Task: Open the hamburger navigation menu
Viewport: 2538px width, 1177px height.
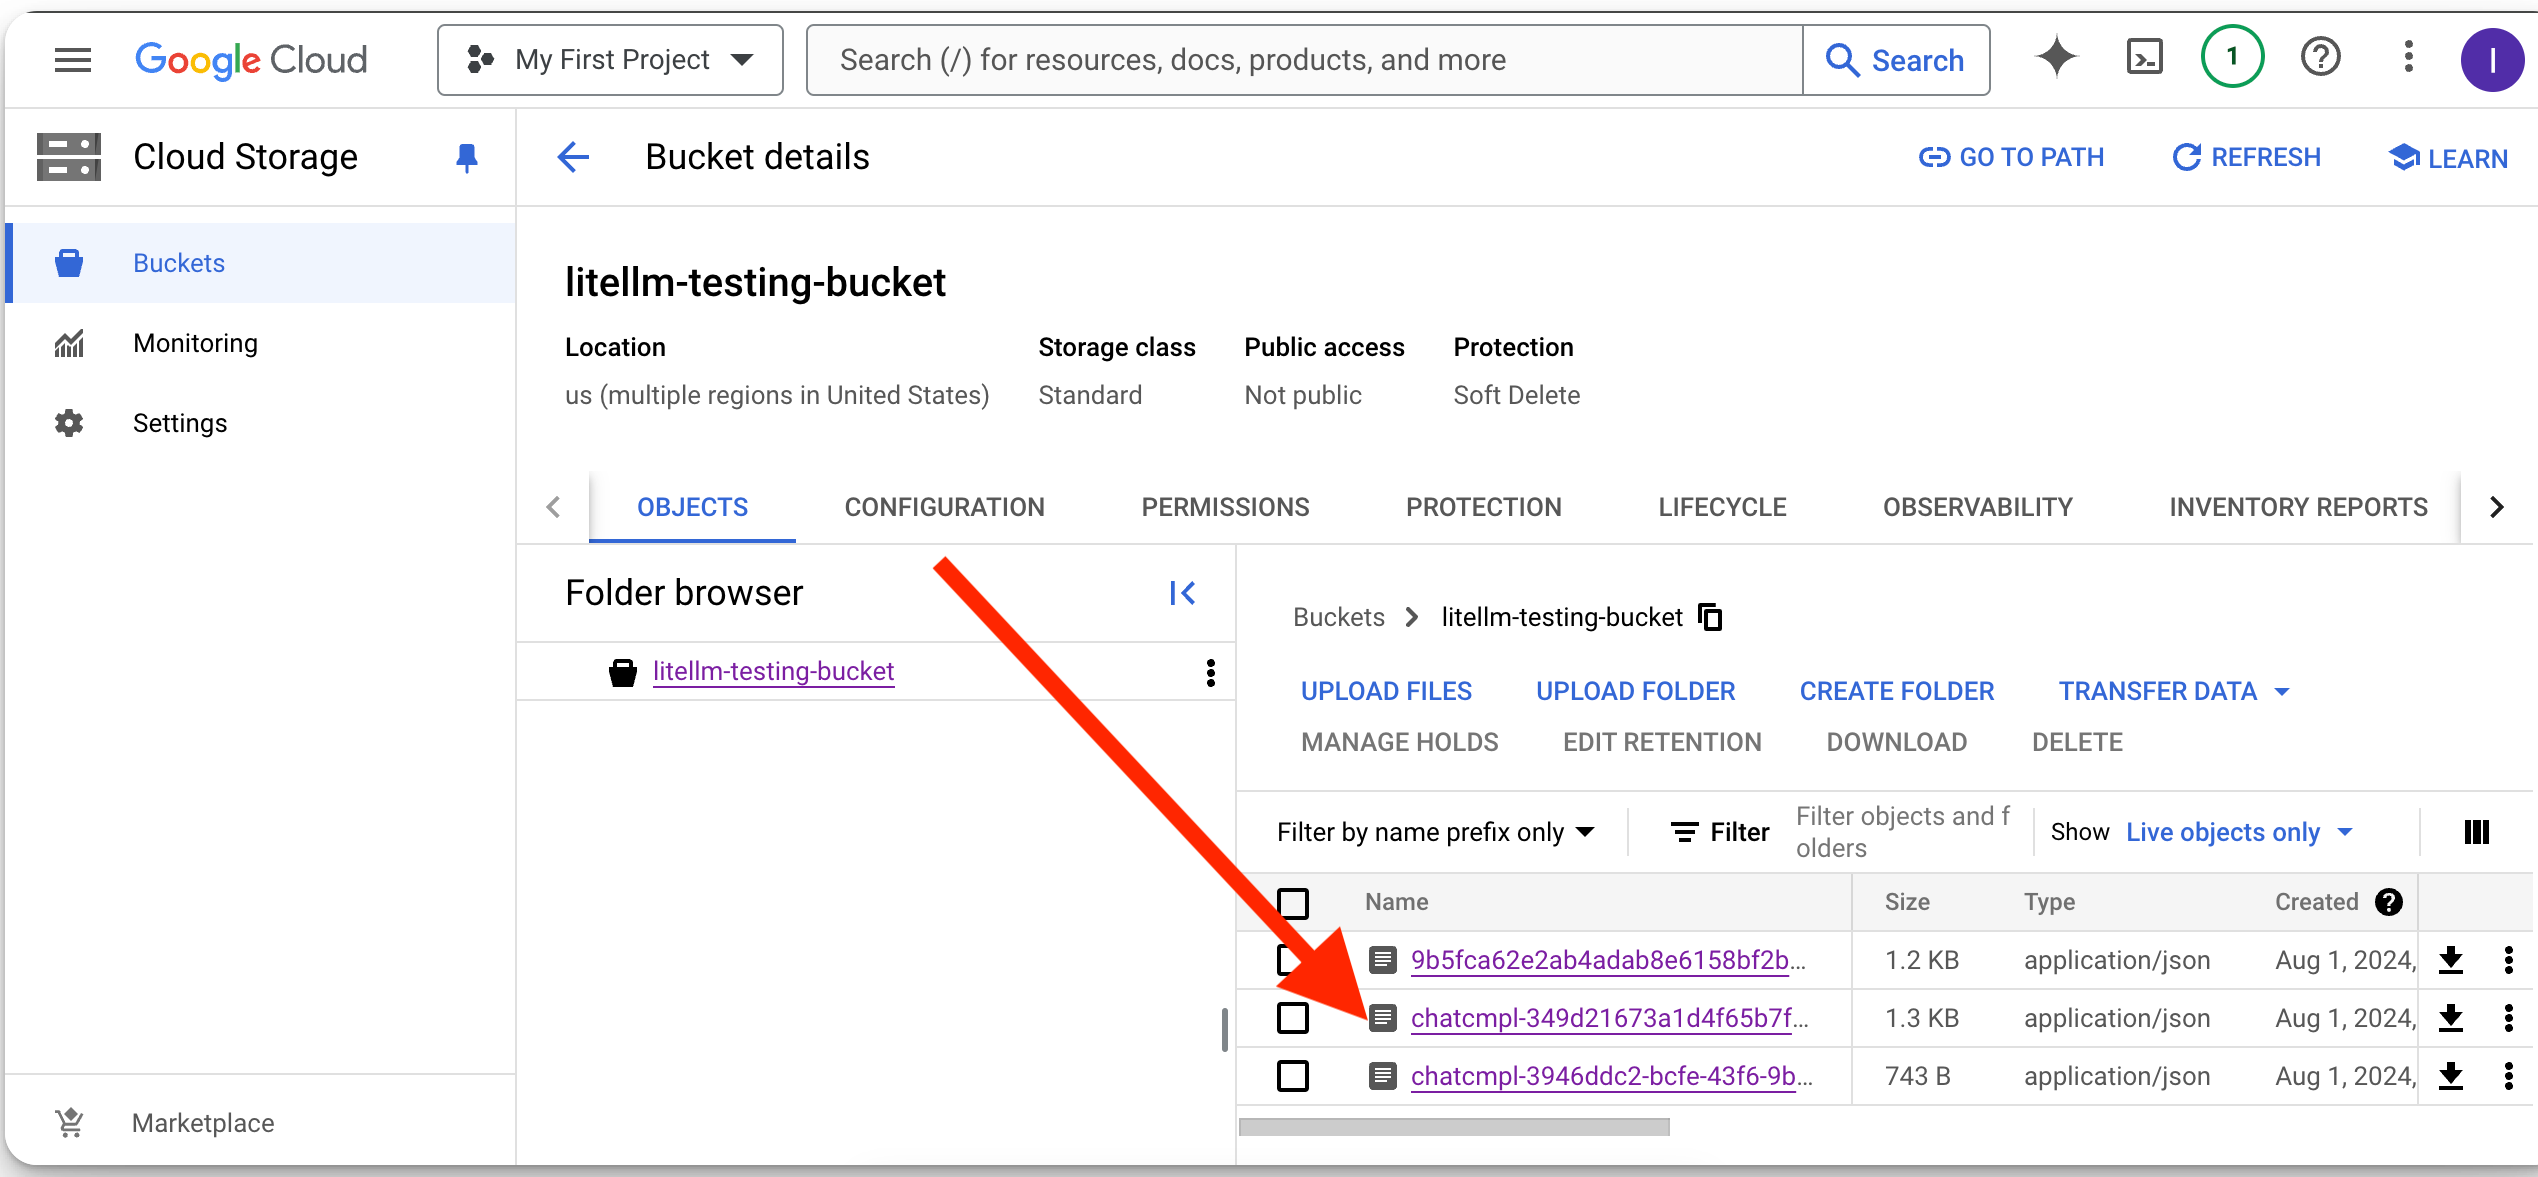Action: click(x=72, y=60)
